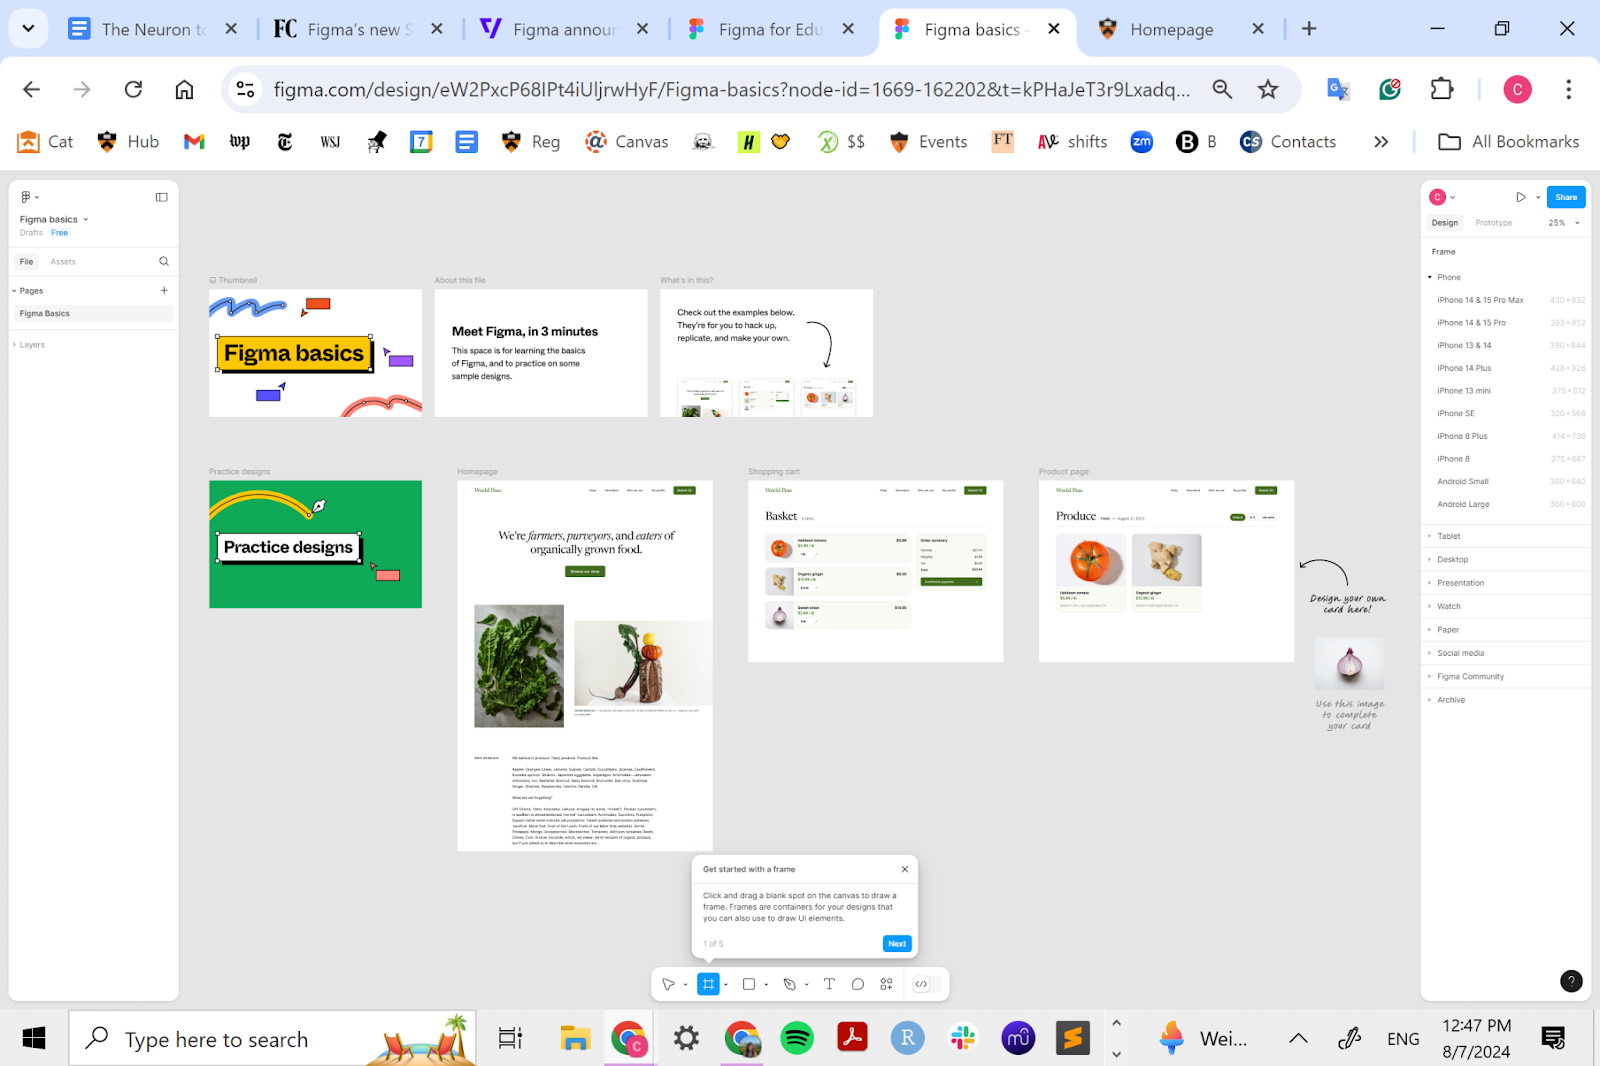
Task: Expand the Tablet frame presets
Action: click(1430, 536)
